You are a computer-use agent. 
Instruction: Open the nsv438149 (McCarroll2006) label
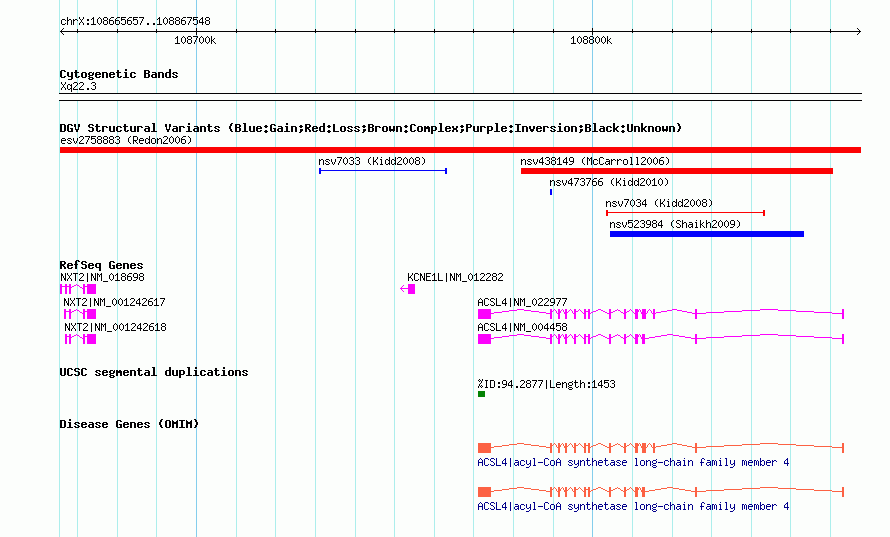(595, 161)
